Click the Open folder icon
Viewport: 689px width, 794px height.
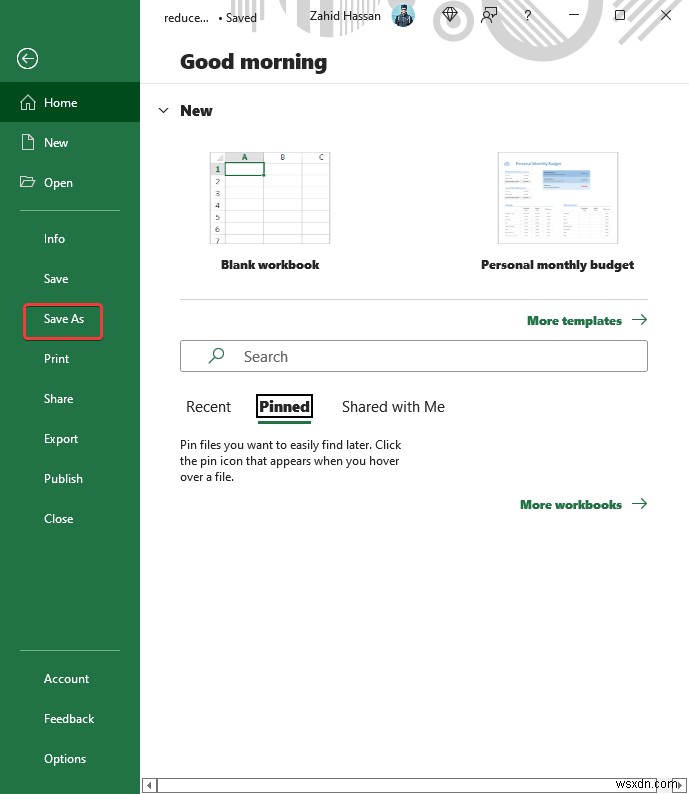pyautogui.click(x=27, y=183)
